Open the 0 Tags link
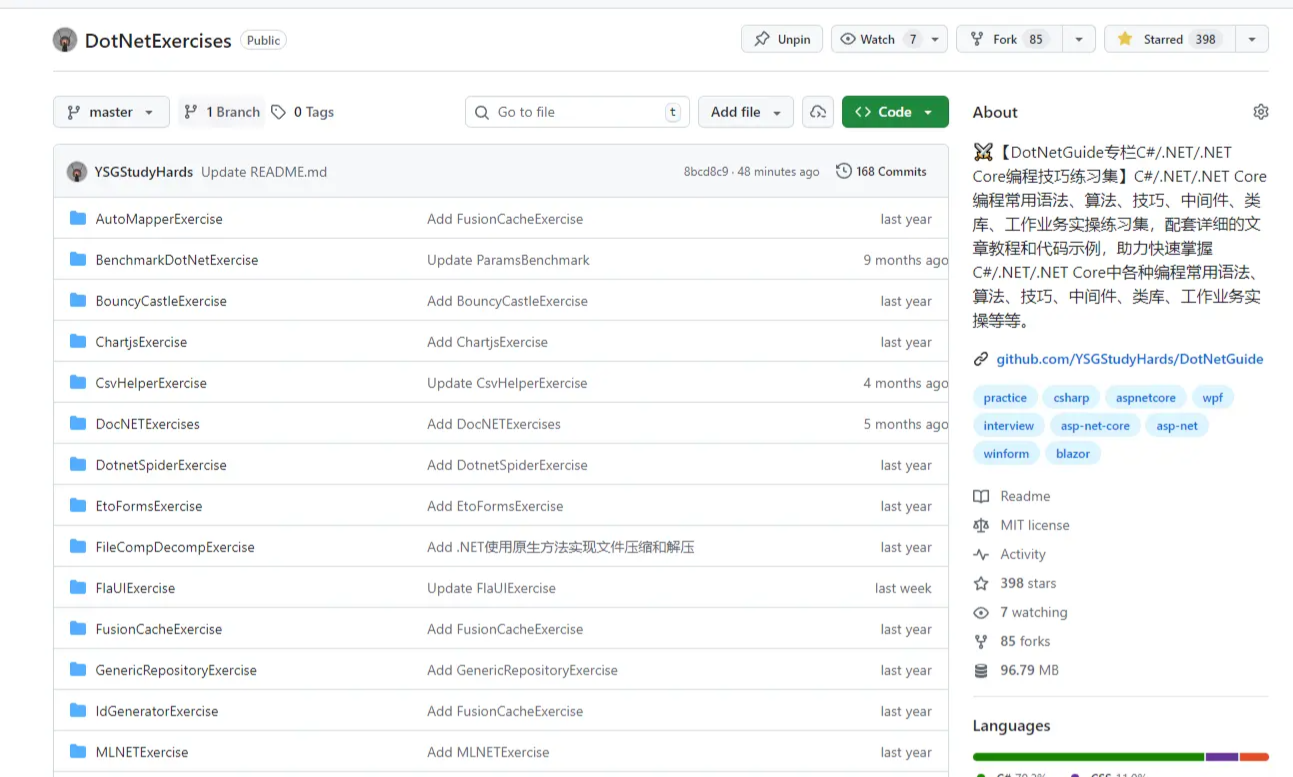This screenshot has height=777, width=1293. pos(303,112)
